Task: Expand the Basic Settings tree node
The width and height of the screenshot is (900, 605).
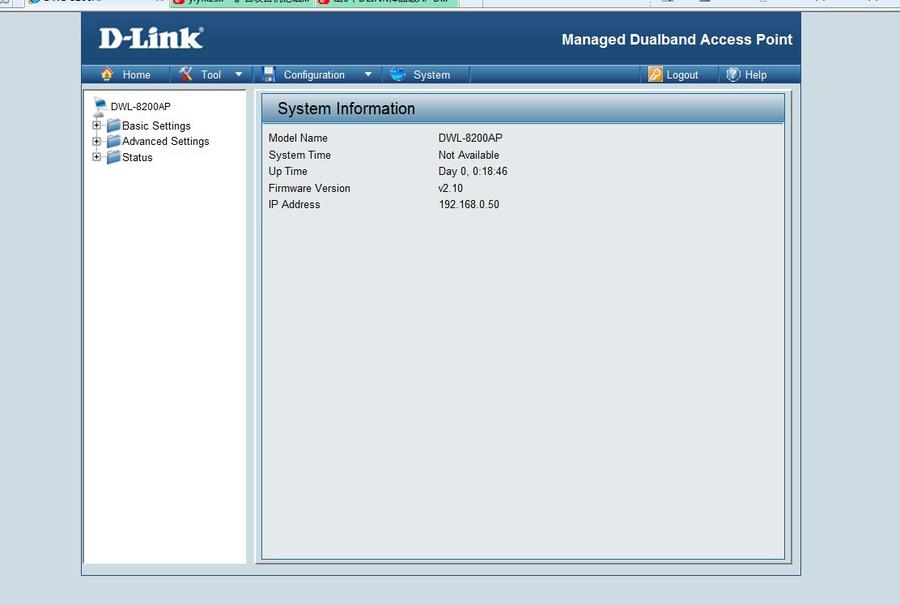Action: pos(96,125)
